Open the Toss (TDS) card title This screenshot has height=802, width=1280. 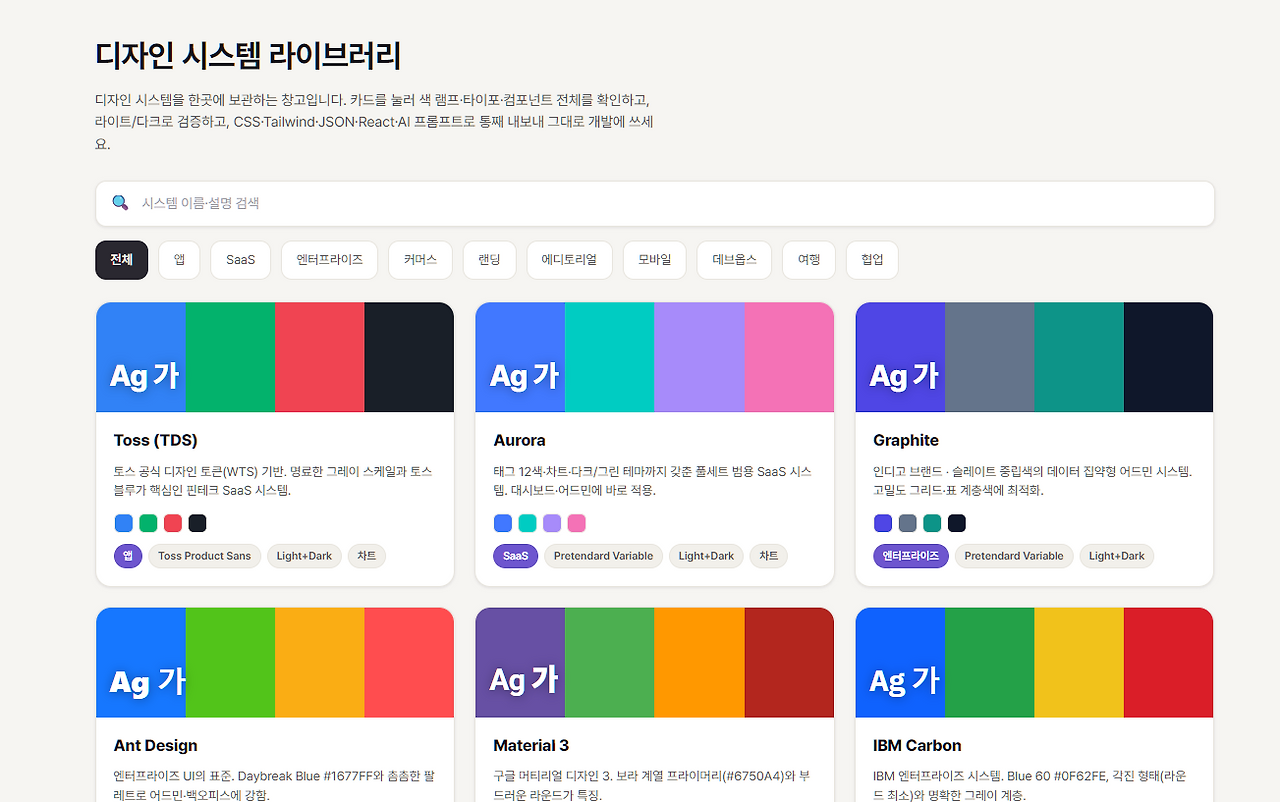click(x=156, y=440)
